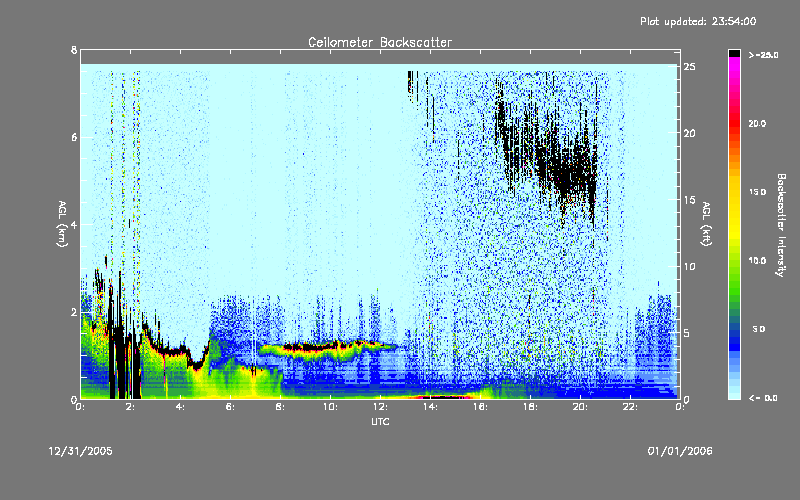This screenshot has height=500, width=800.
Task: Click the '20:' hour tick label
Action: [x=581, y=407]
